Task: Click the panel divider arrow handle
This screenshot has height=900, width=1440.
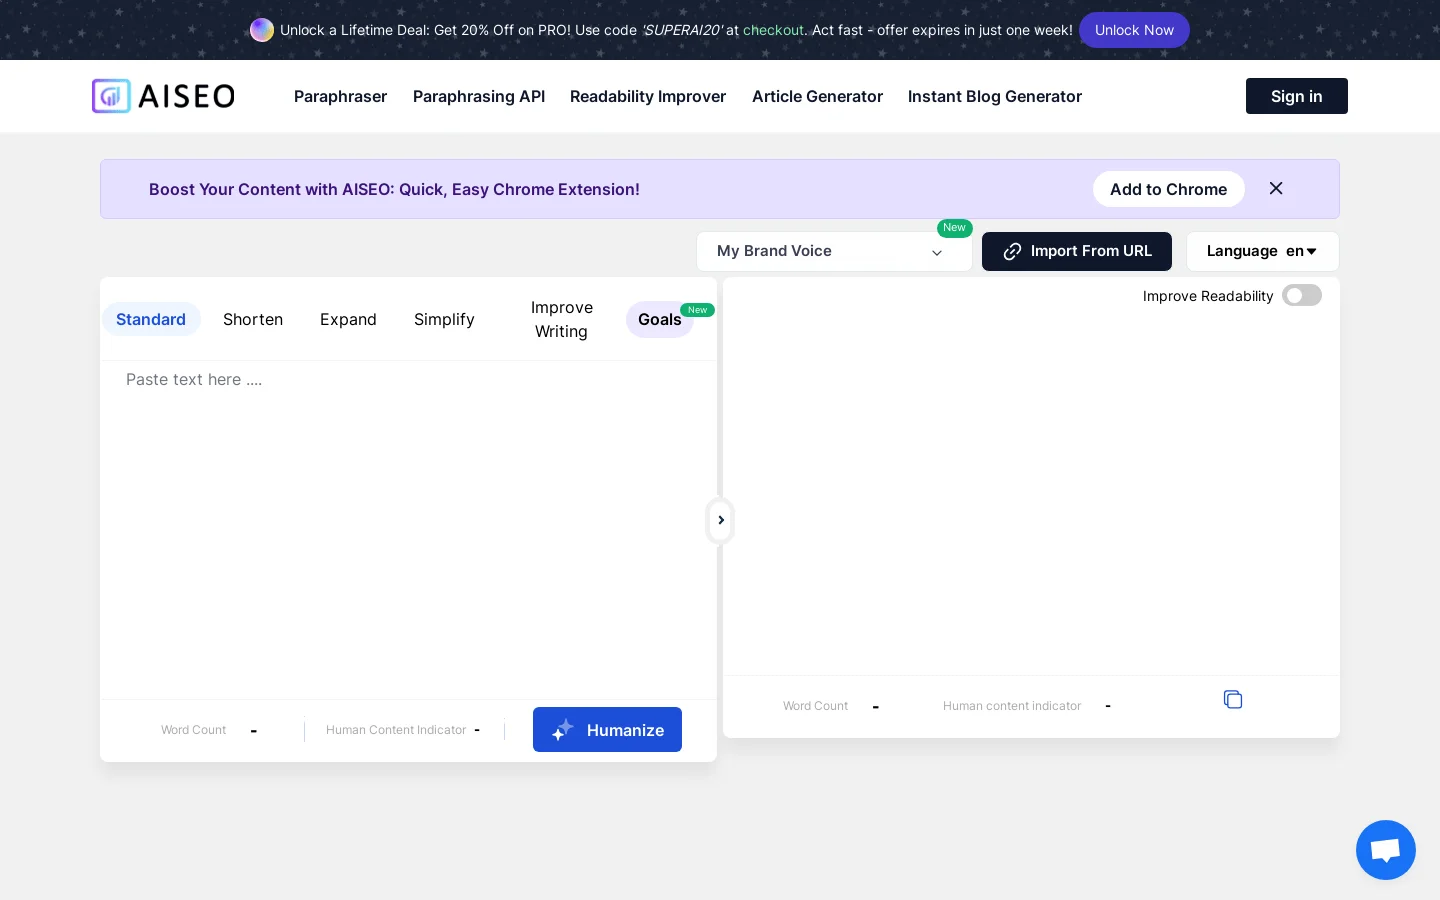Action: [x=720, y=520]
